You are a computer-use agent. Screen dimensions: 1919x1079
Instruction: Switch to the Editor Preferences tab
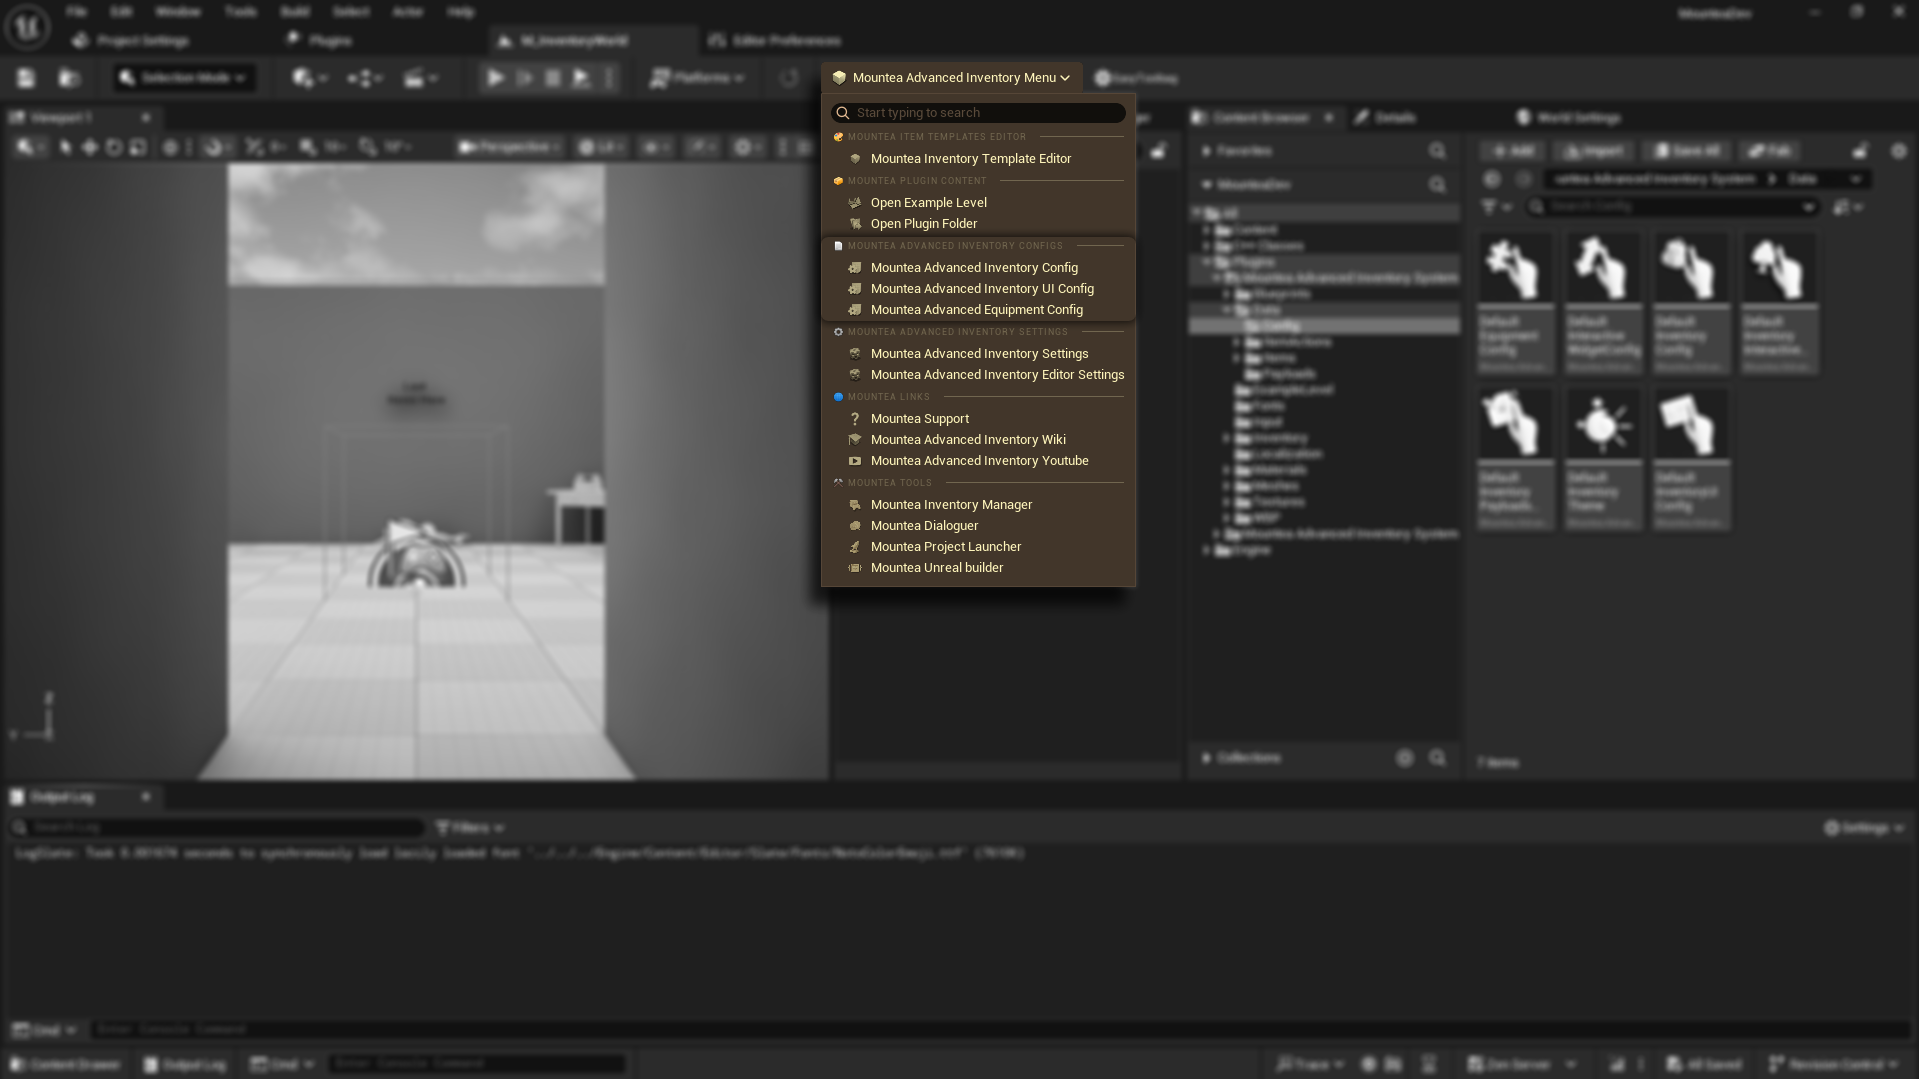click(x=776, y=41)
